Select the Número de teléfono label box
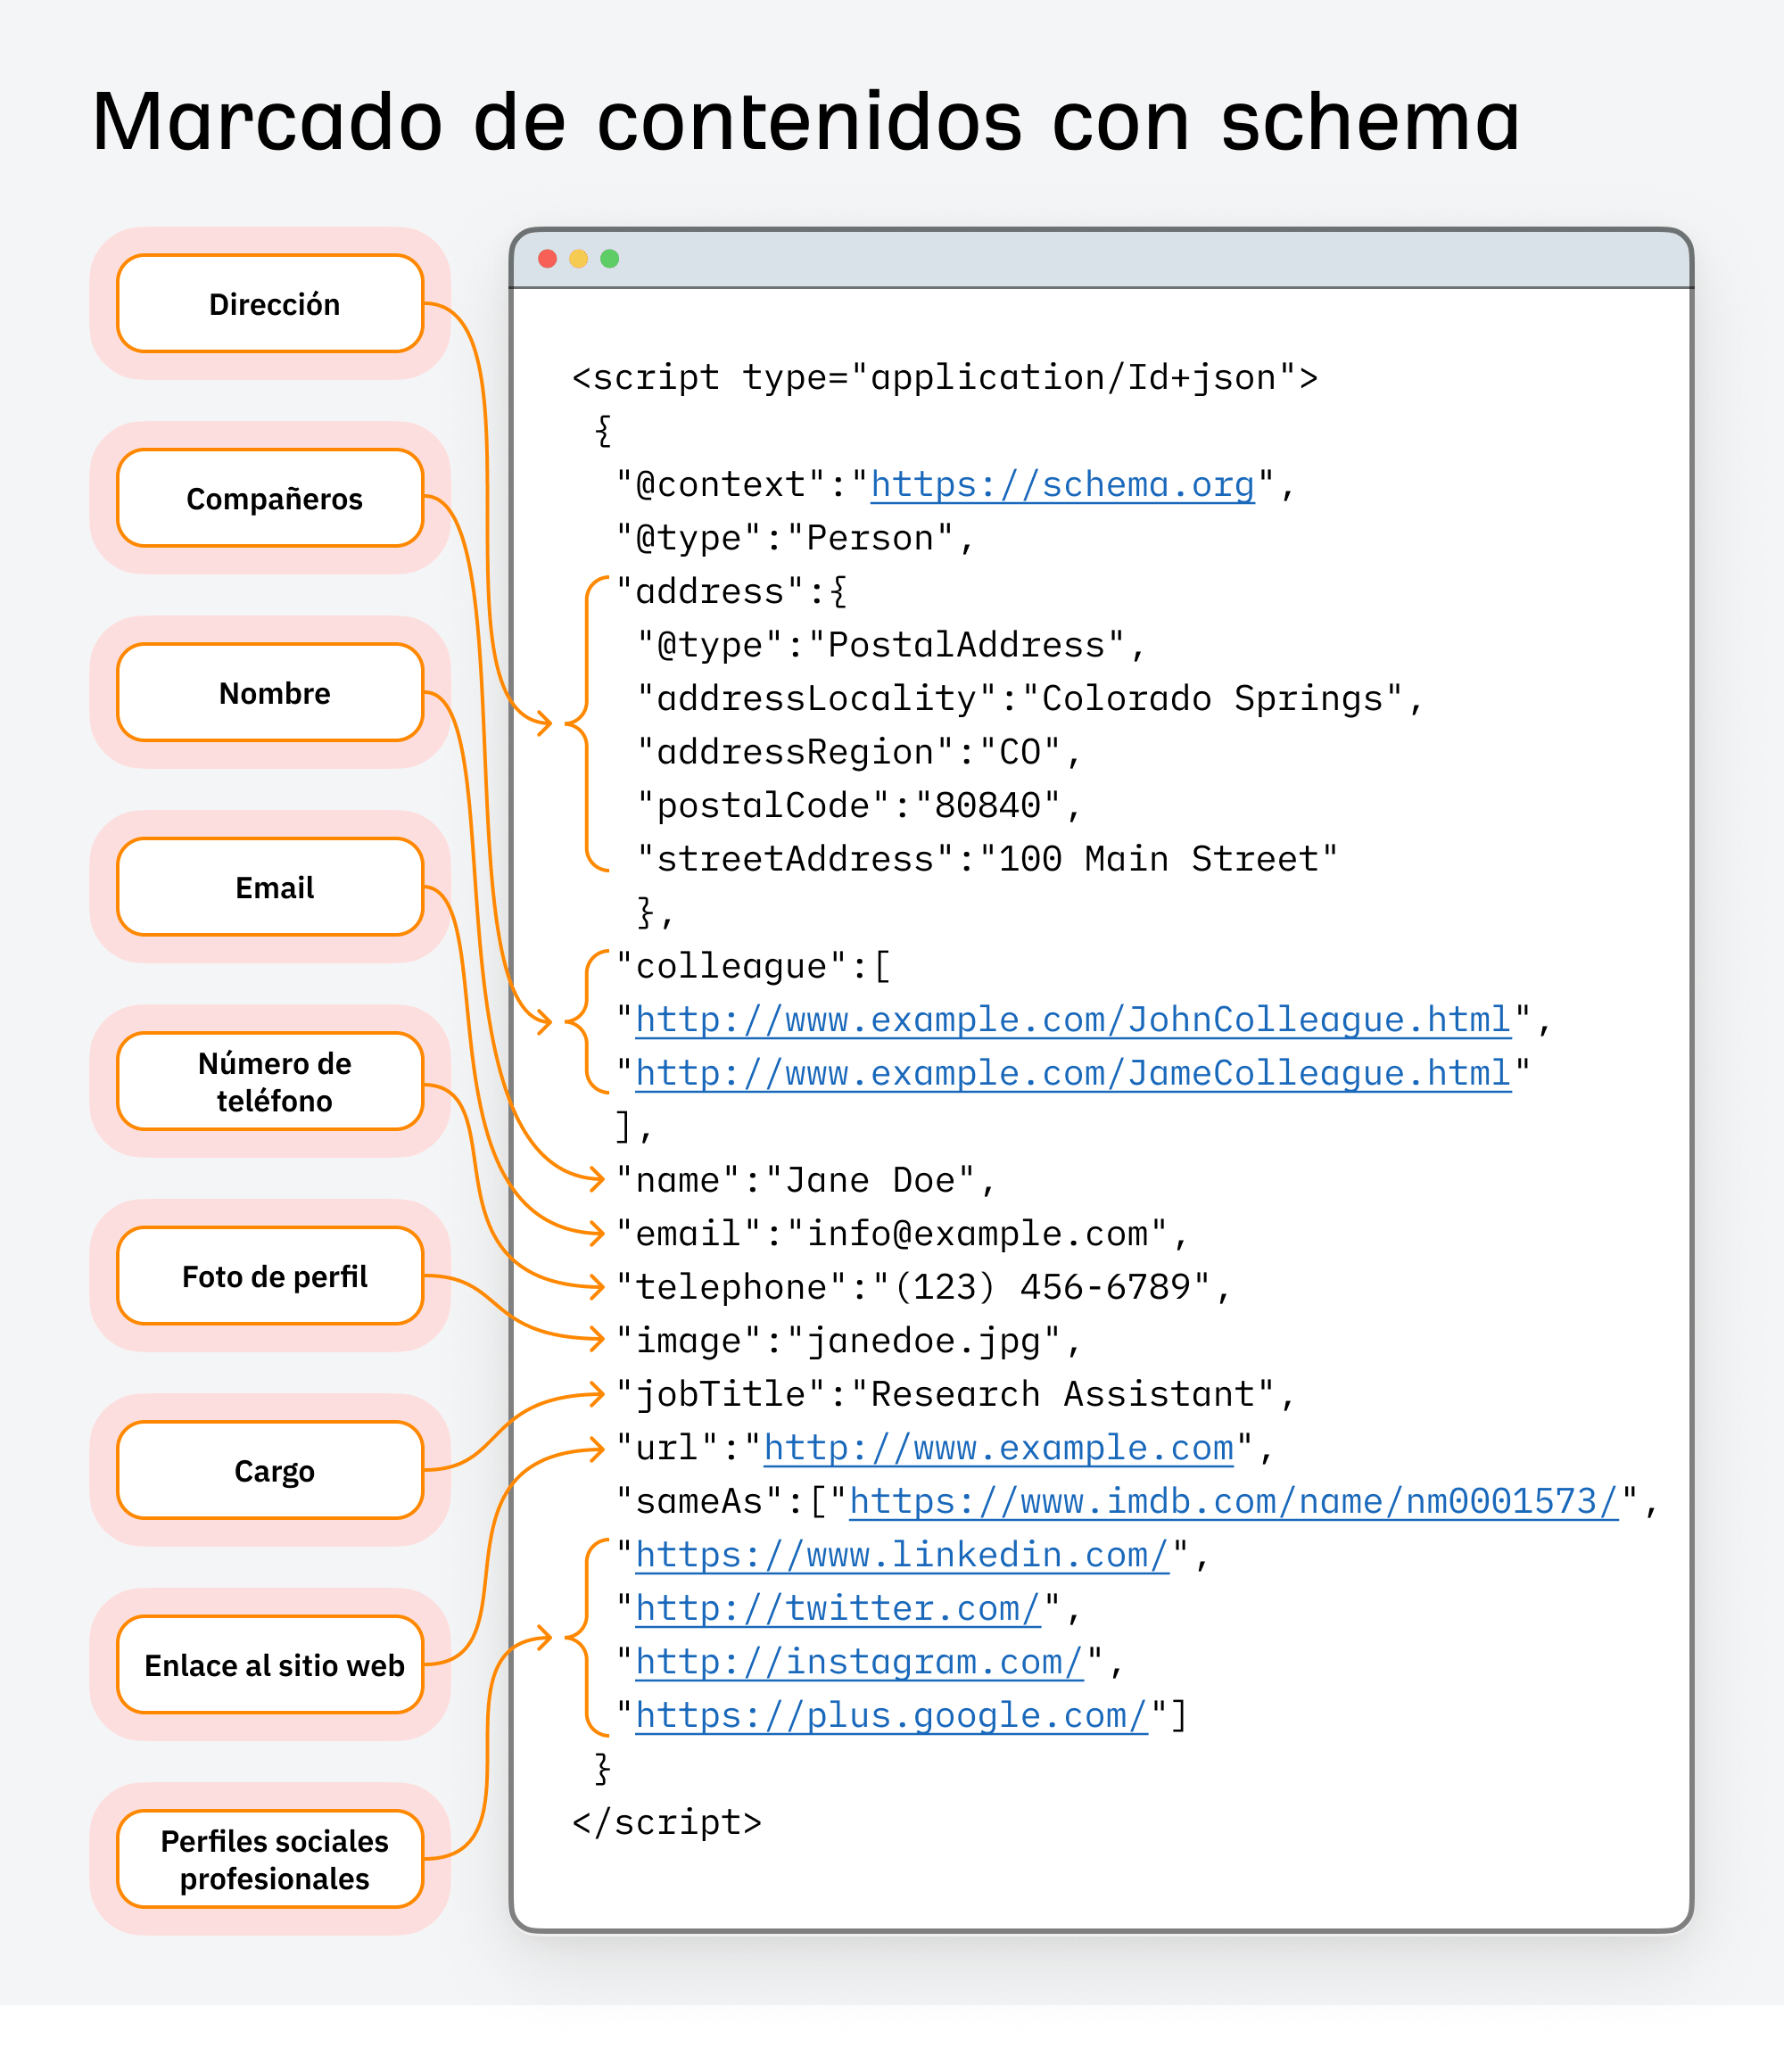Screen dimensions: 1784x2048 [x=272, y=1082]
